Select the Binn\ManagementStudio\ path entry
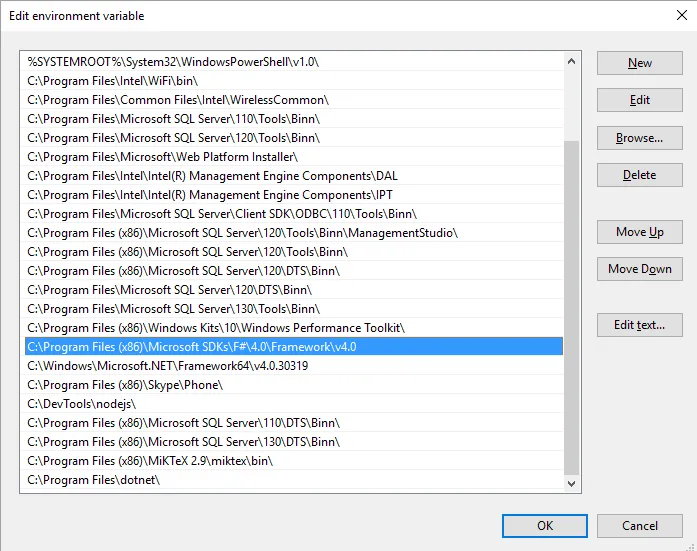The width and height of the screenshot is (697, 551). pyautogui.click(x=294, y=233)
